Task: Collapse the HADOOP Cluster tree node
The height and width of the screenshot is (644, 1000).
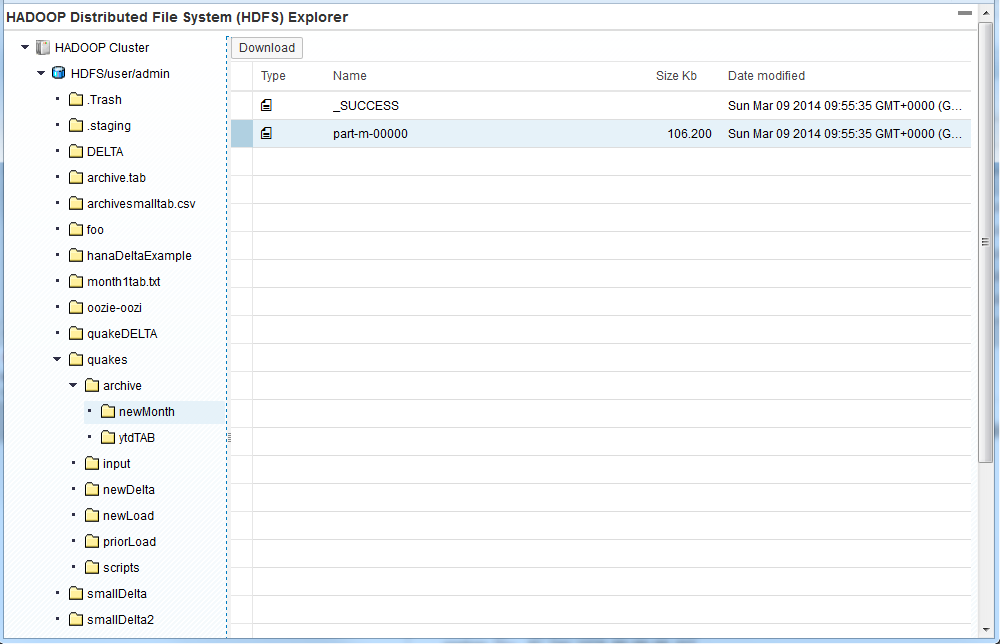Action: pyautogui.click(x=25, y=47)
